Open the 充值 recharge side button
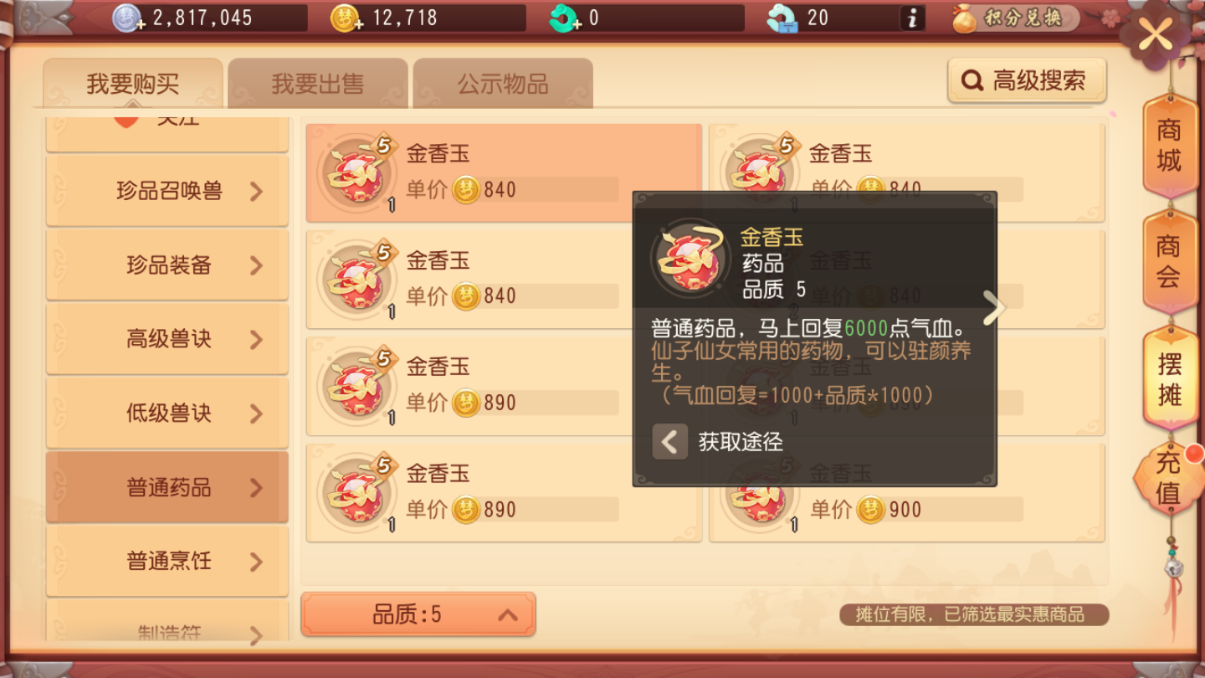Viewport: 1205px width, 678px height. (x=1168, y=477)
